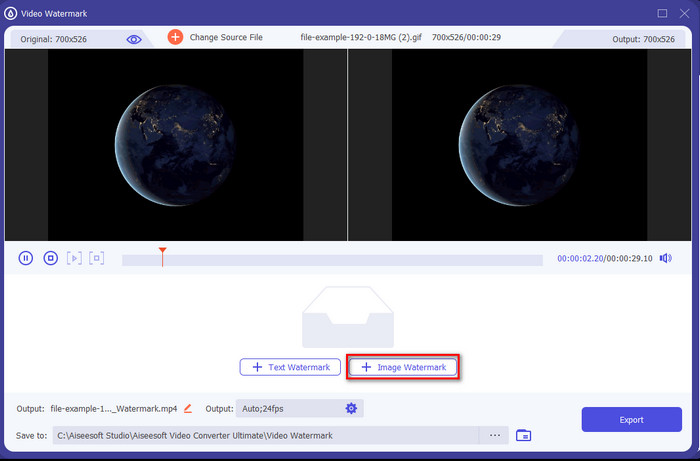Browse save path with three dots
The height and width of the screenshot is (461, 700).
point(494,435)
